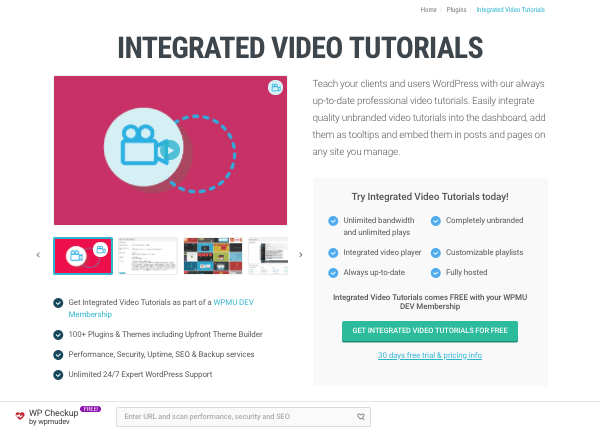Click comes FREE with your WPMU DEV Membership text
The width and height of the screenshot is (600, 432).
(x=430, y=302)
